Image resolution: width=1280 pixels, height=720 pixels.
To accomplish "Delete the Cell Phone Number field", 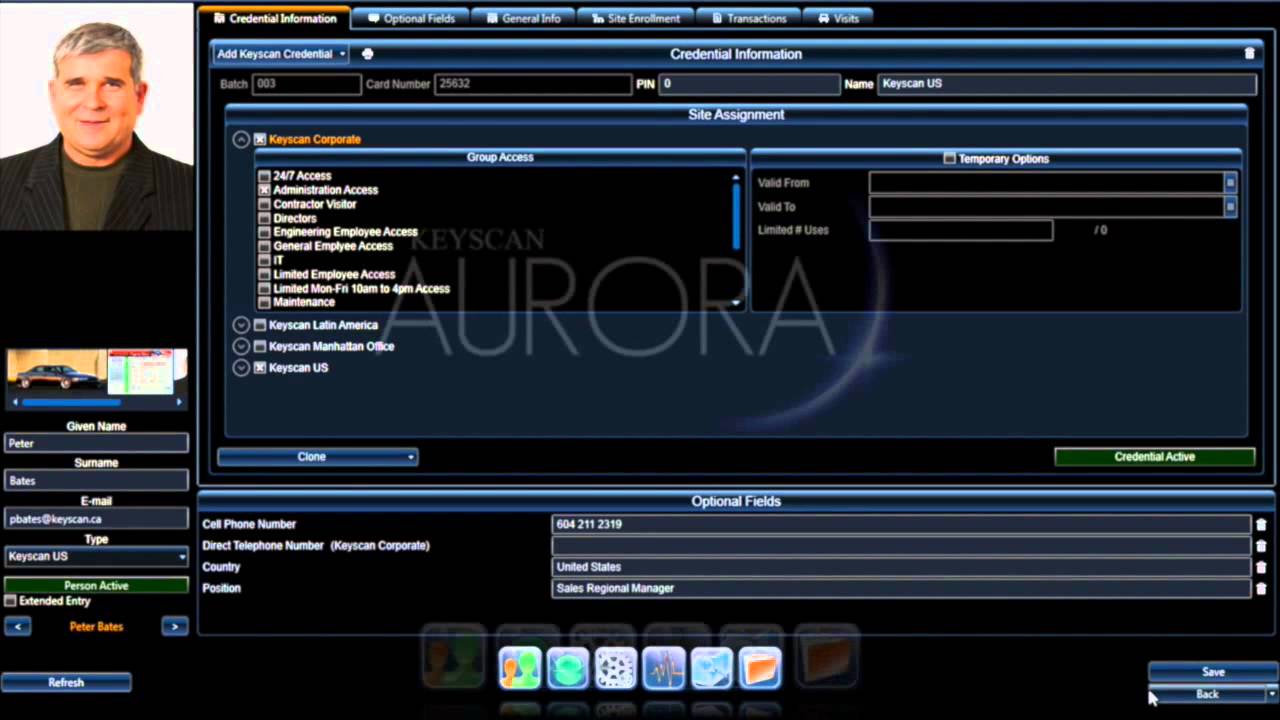I will point(1261,524).
